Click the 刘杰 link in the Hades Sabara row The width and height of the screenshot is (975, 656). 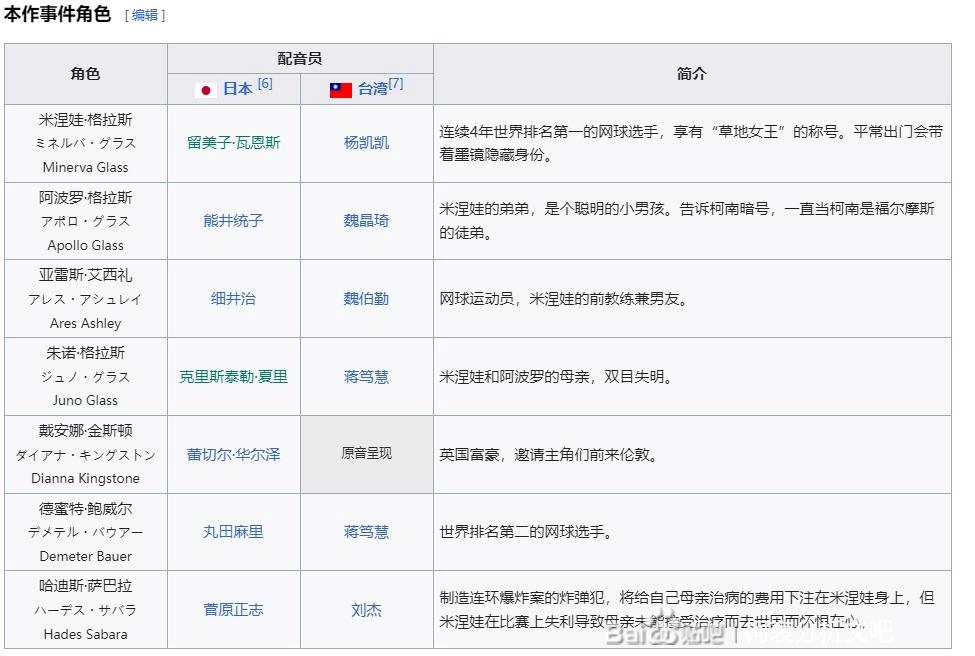(x=366, y=610)
